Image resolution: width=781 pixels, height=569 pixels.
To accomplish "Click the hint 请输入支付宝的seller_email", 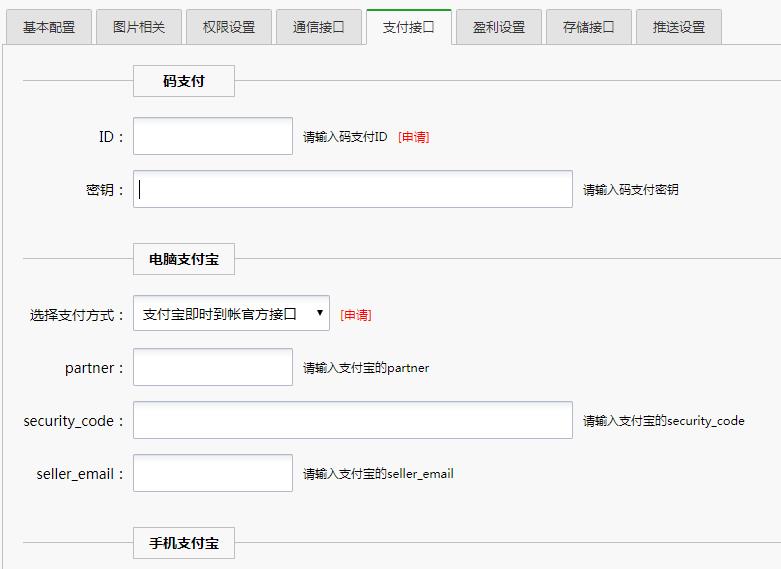I will [x=378, y=473].
